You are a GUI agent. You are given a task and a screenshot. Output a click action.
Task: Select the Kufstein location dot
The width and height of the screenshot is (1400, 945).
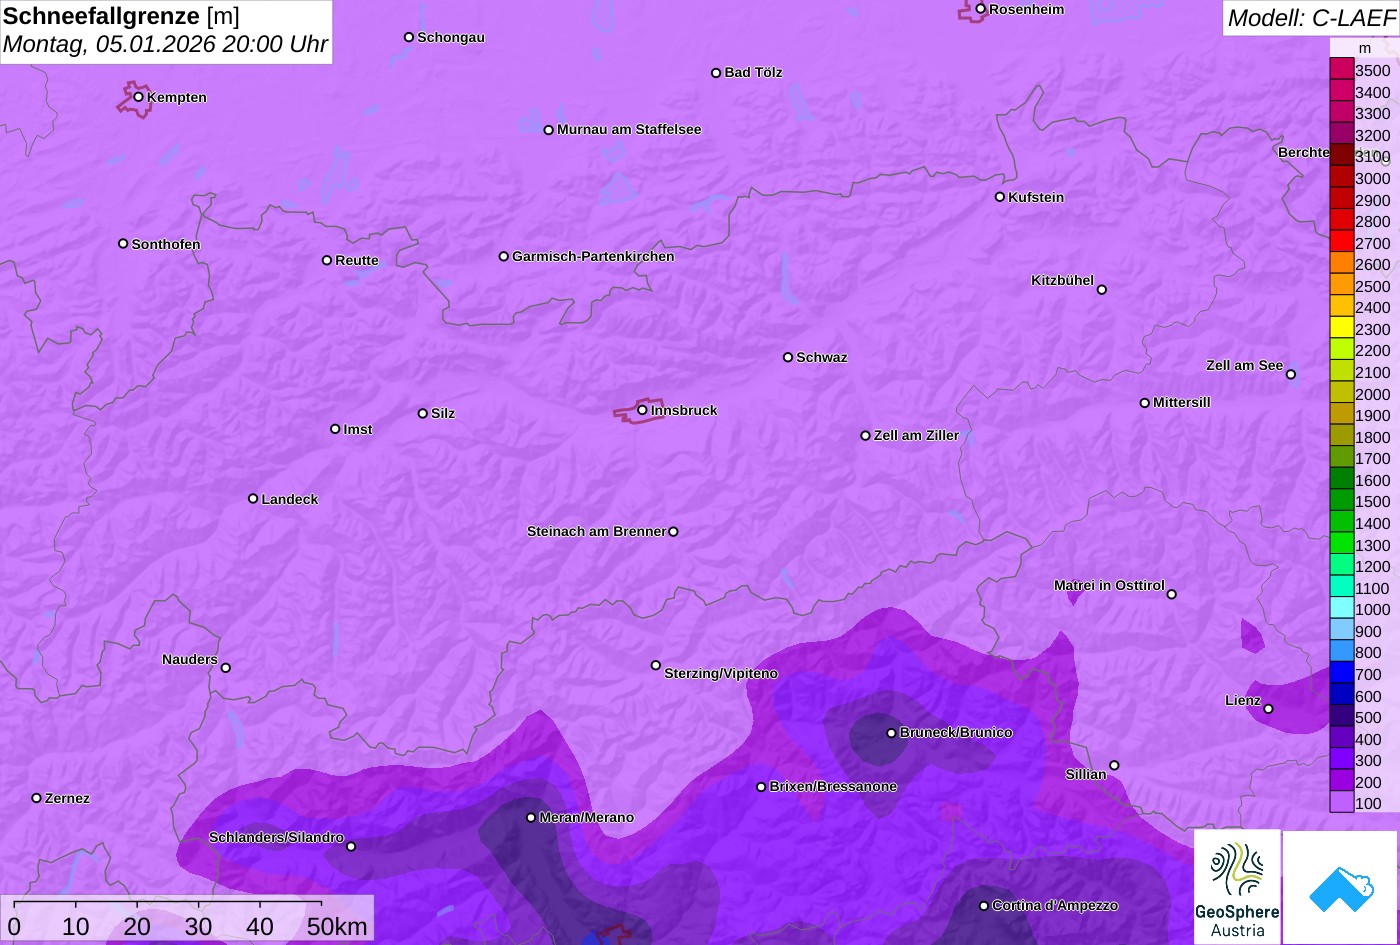click(x=1000, y=197)
